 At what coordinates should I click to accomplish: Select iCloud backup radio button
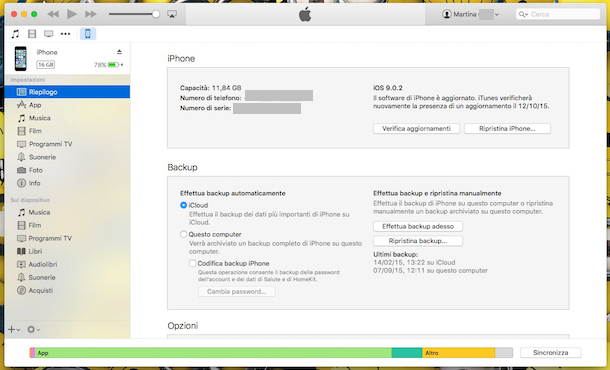[183, 205]
